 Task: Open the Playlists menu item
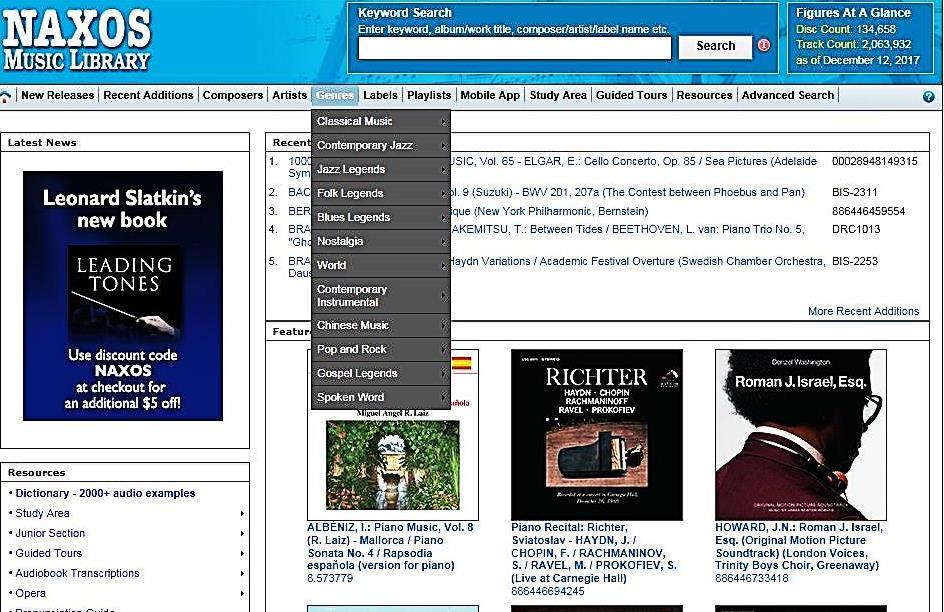coord(429,95)
